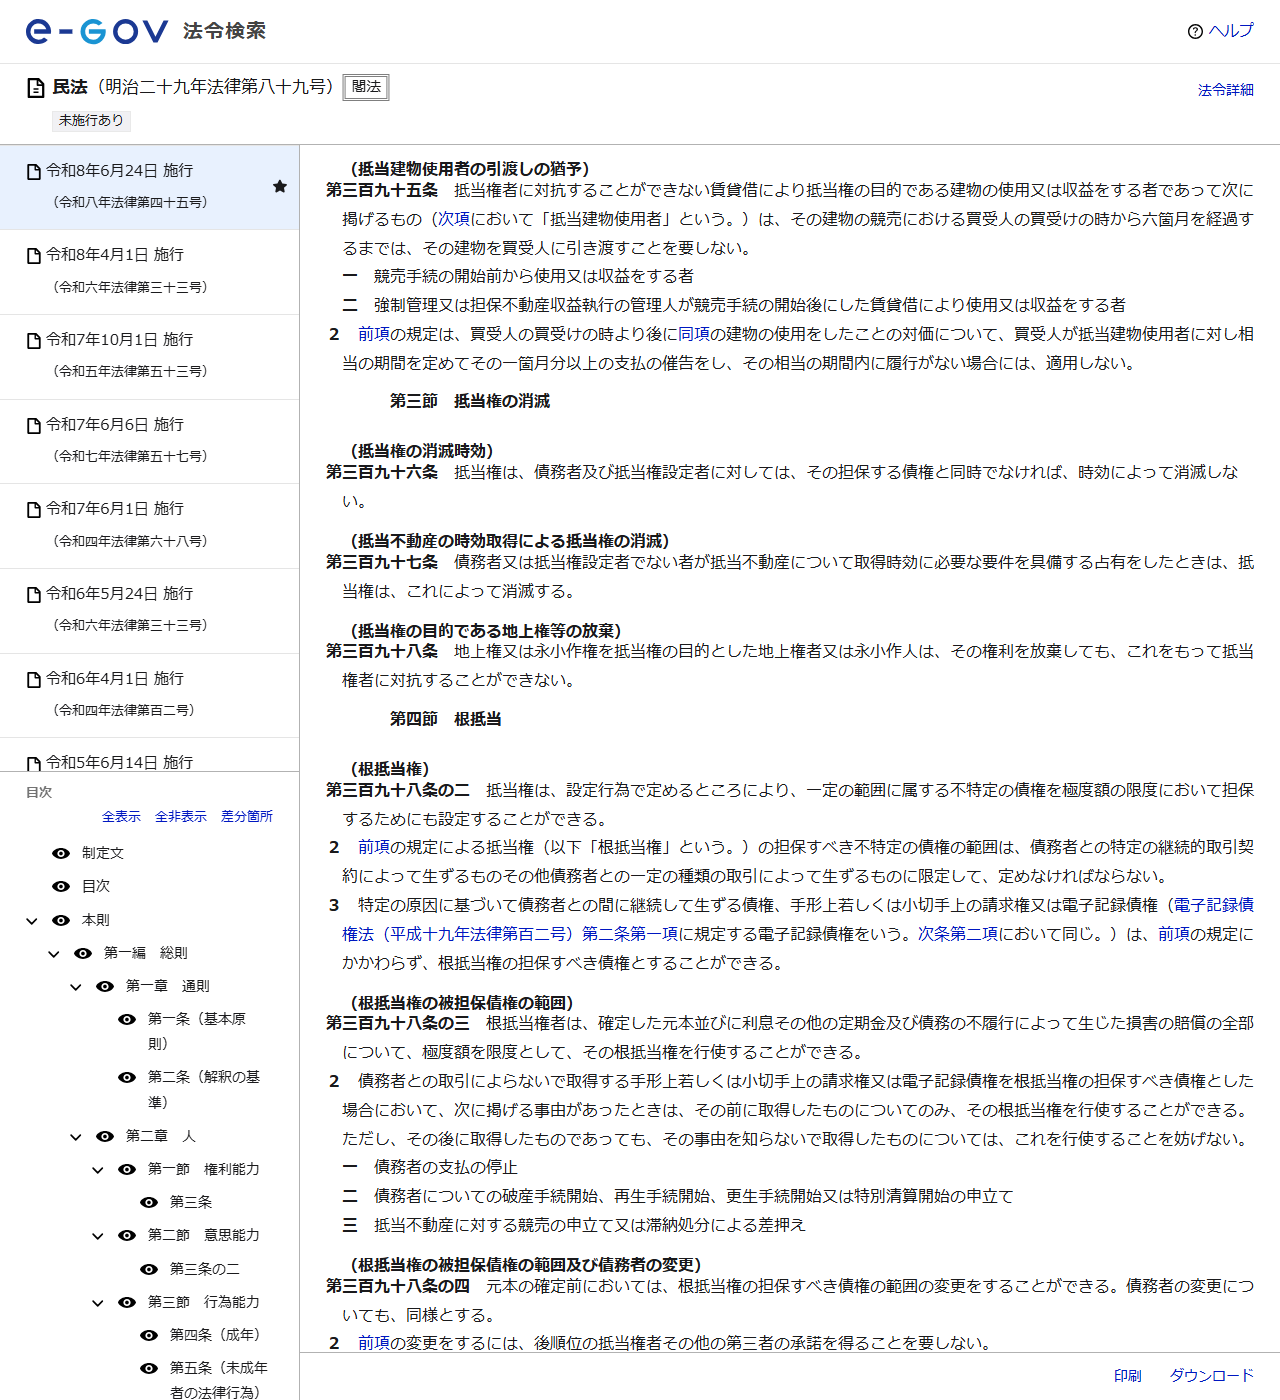Toggle visibility eye for 第三条

(149, 1202)
